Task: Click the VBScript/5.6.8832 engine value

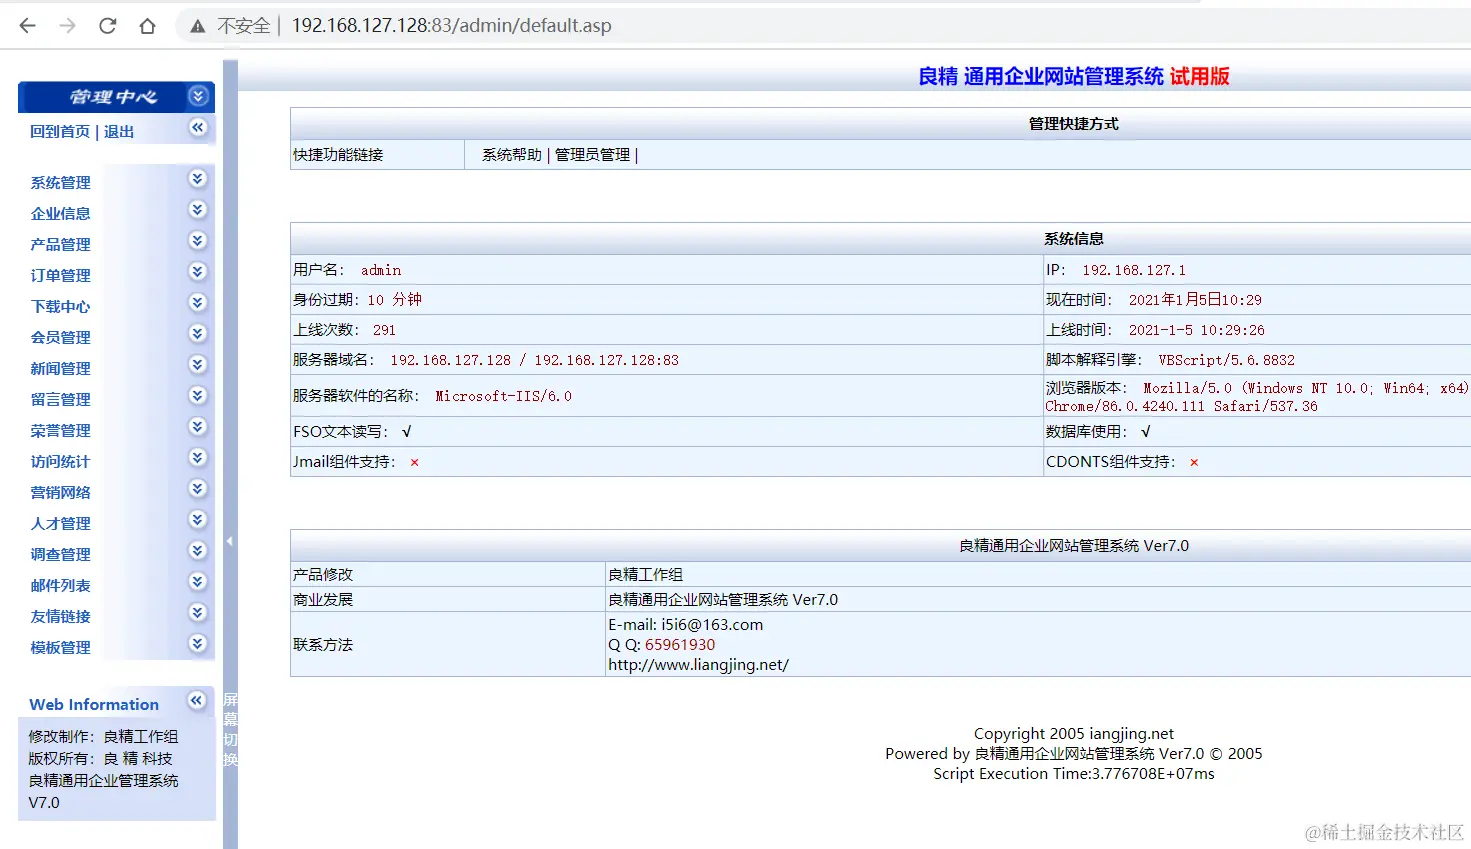Action: tap(1226, 360)
